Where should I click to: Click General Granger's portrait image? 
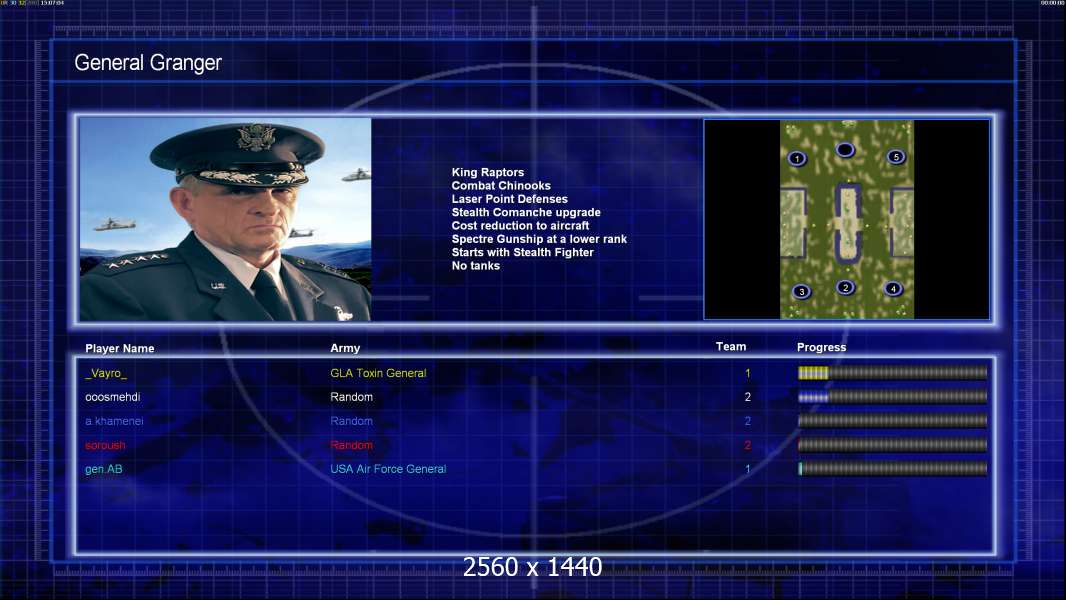225,219
